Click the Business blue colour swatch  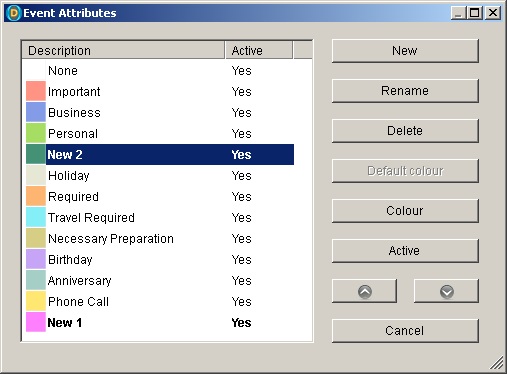coord(36,112)
